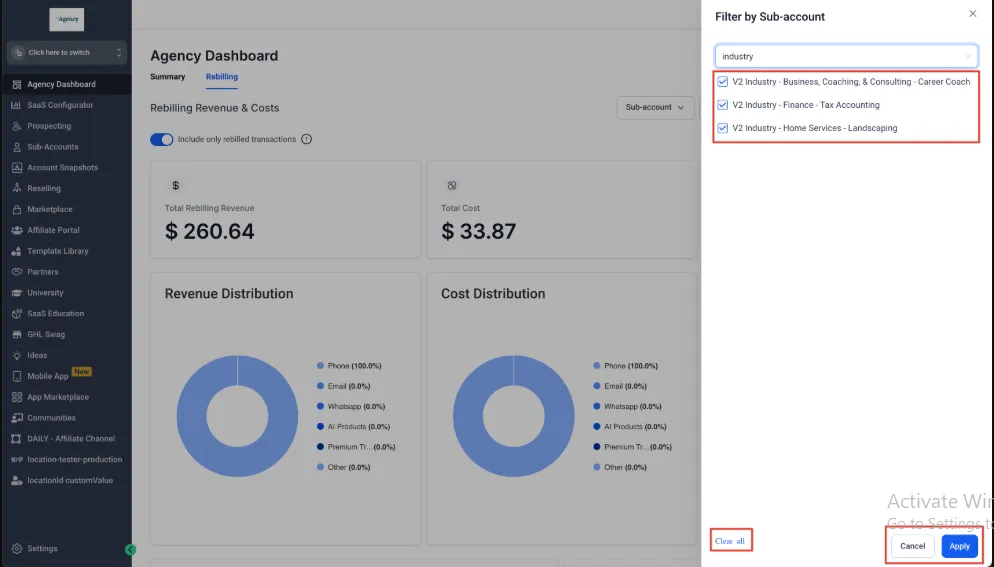Click the Total Cost card icon
Viewport: 994px width, 567px height.
tap(452, 185)
